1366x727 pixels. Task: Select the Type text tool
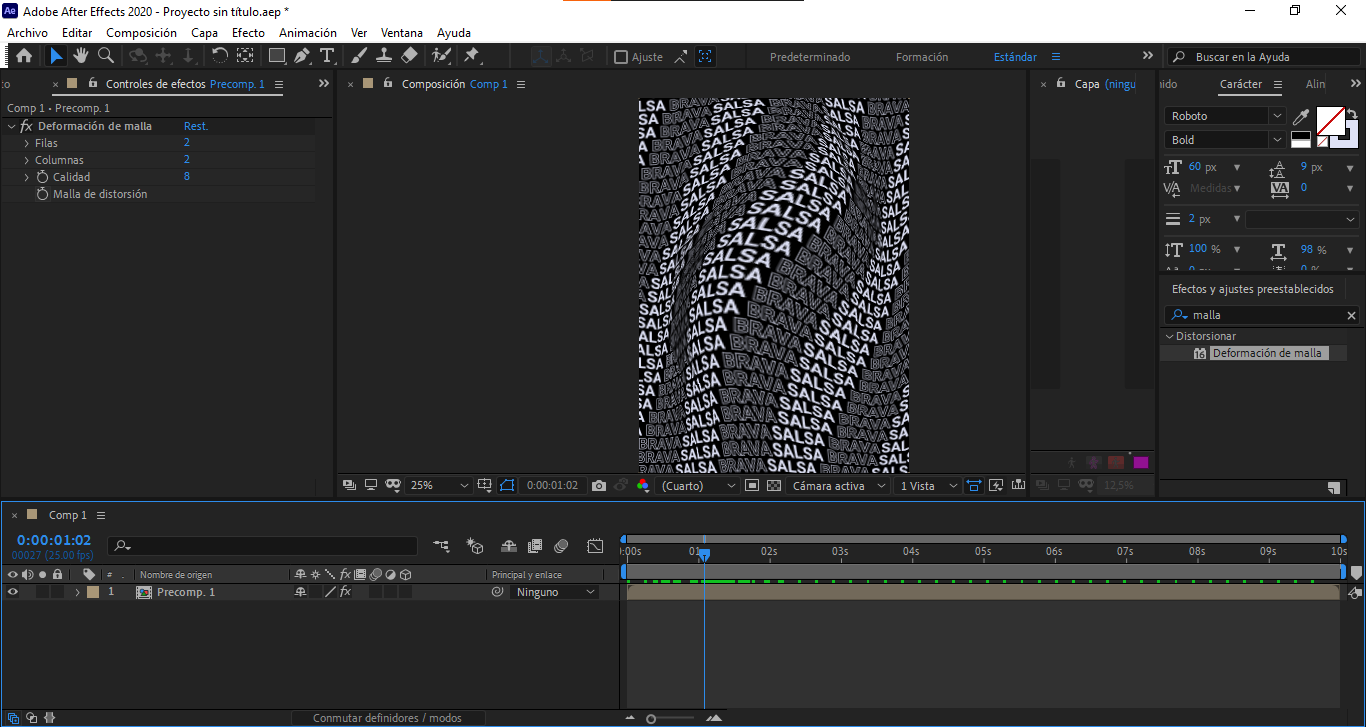point(327,56)
